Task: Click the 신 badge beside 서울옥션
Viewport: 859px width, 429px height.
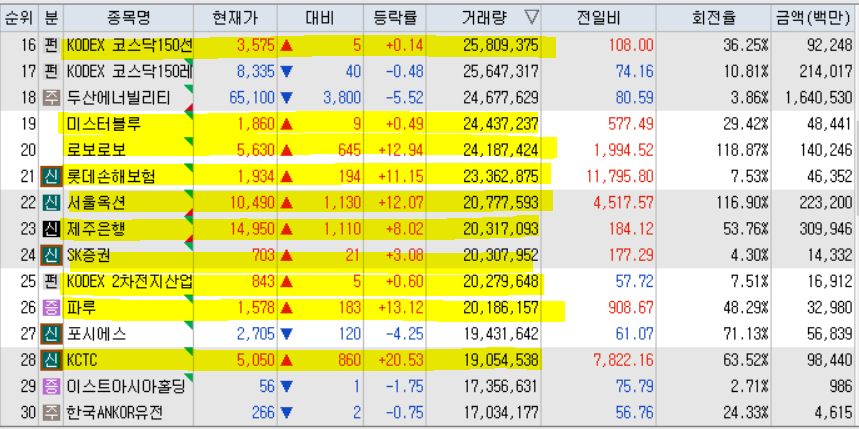Action: pyautogui.click(x=51, y=203)
